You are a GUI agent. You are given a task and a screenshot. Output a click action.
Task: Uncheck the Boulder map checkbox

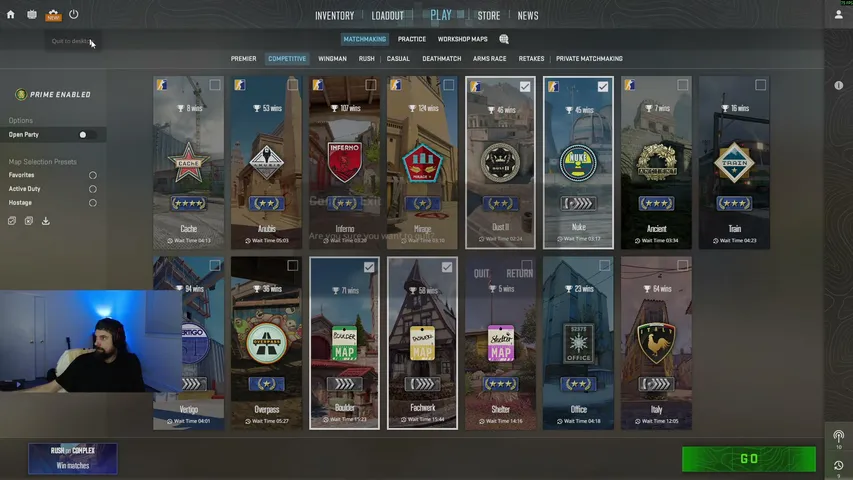click(369, 267)
